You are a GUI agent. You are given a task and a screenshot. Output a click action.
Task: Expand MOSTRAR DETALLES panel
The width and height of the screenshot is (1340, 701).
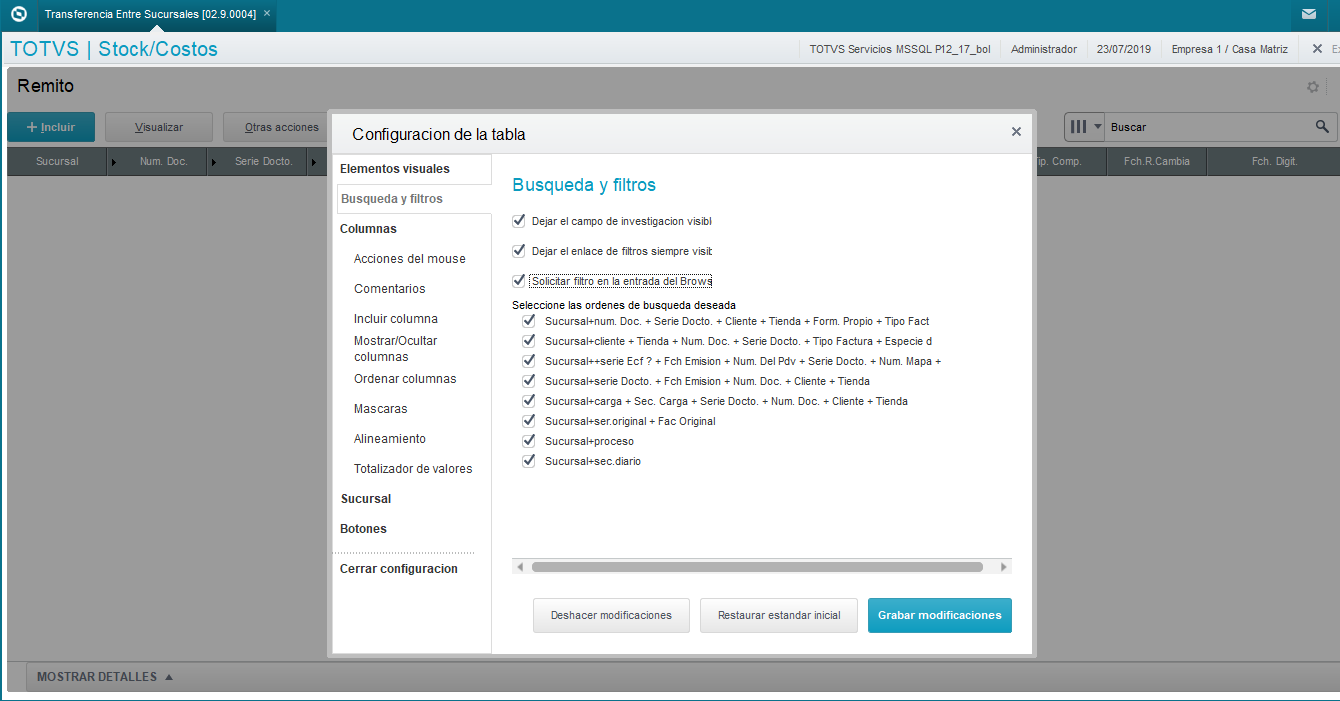105,677
